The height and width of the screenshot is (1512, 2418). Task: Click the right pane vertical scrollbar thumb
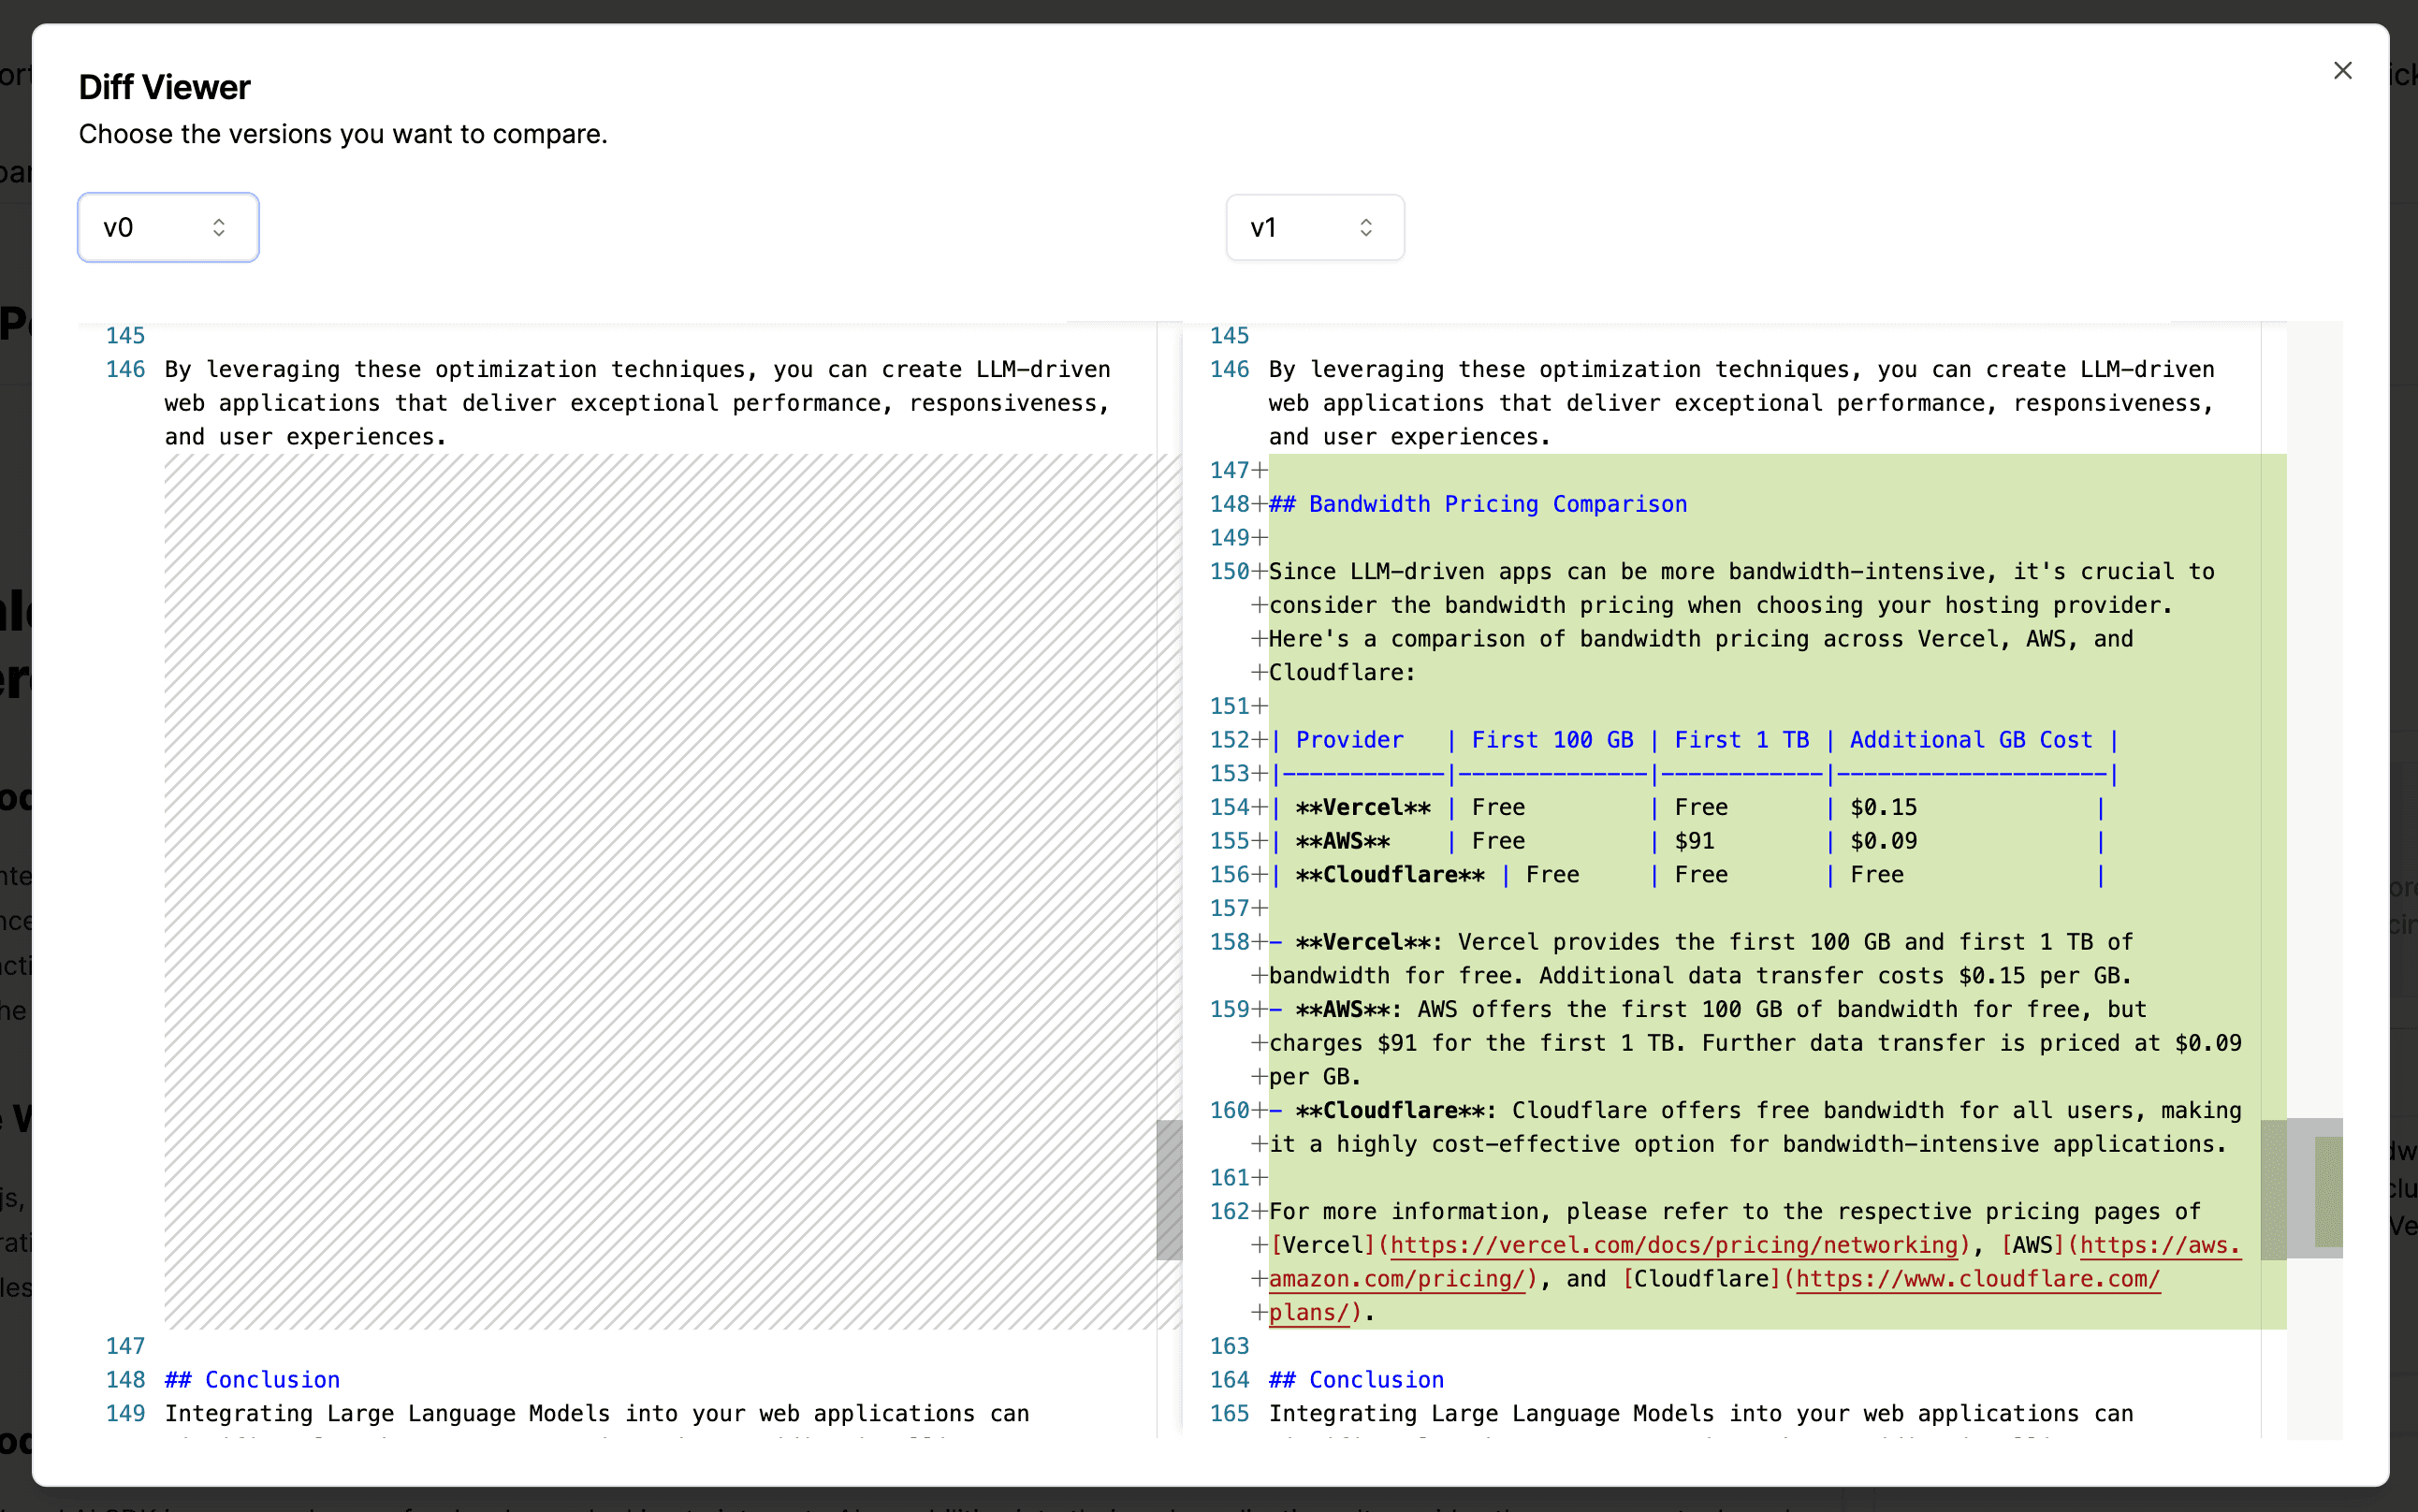(x=2273, y=1189)
